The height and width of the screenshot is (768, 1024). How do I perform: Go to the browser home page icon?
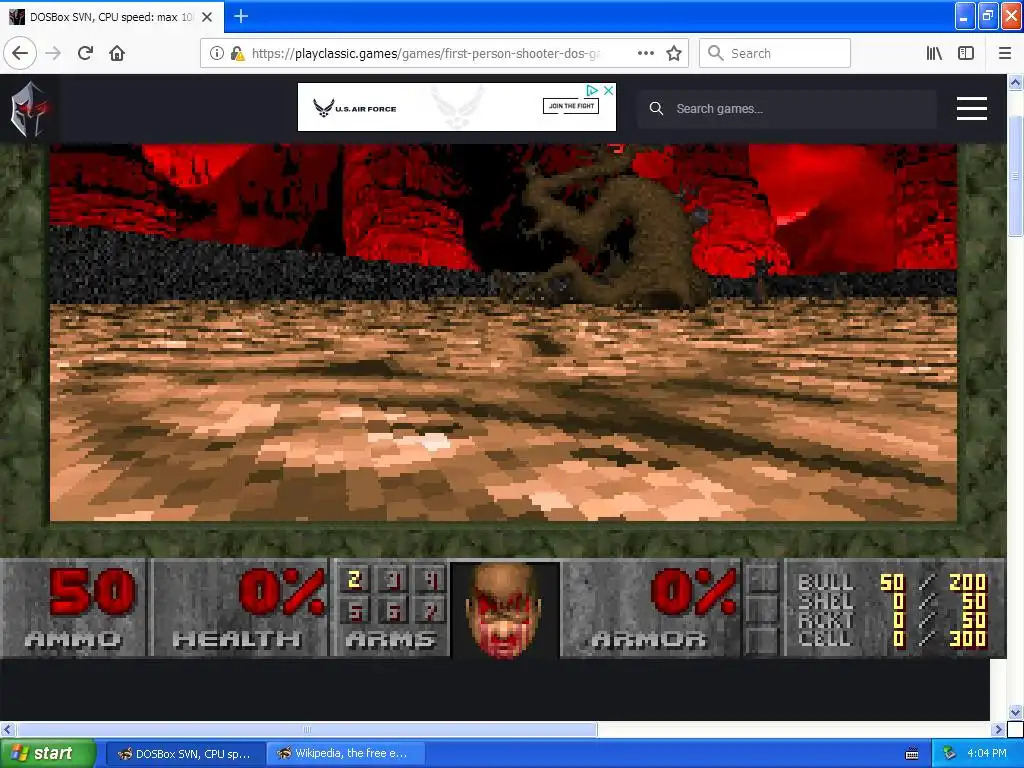click(117, 53)
